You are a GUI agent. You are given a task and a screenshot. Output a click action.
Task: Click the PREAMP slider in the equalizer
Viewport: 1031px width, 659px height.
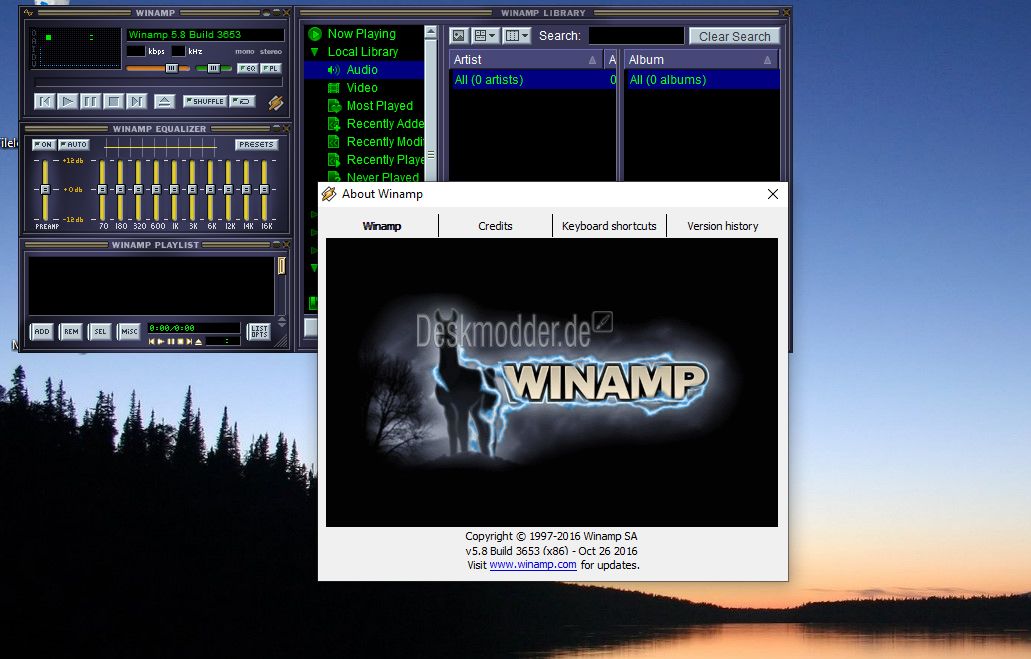45,189
